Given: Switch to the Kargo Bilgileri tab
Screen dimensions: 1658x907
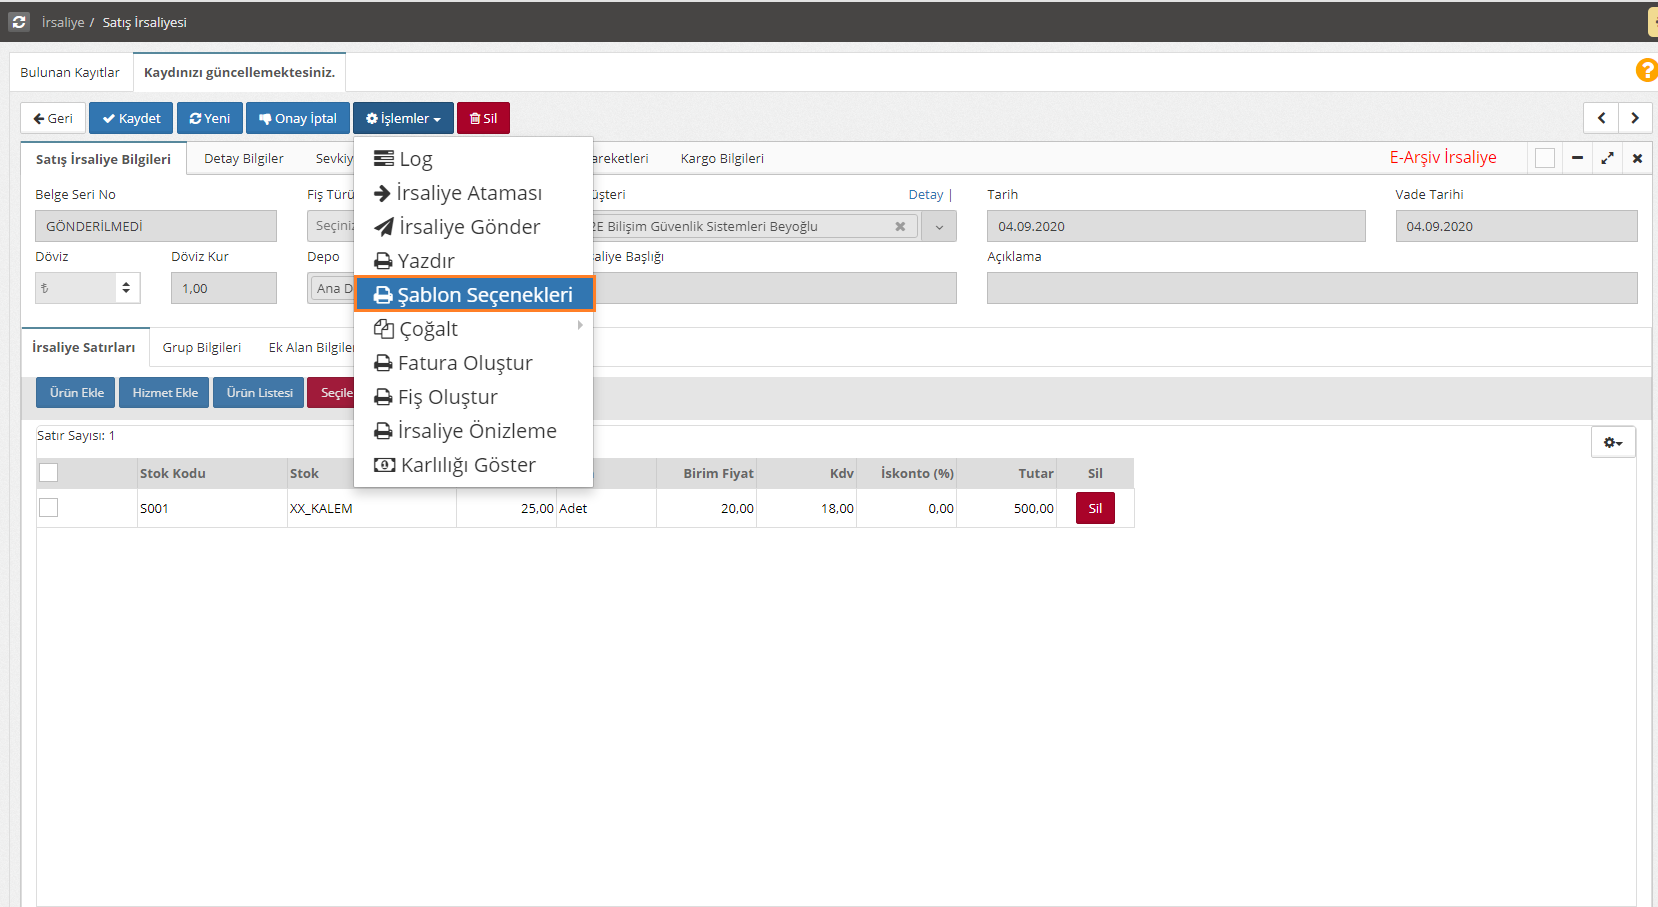Looking at the screenshot, I should (722, 158).
